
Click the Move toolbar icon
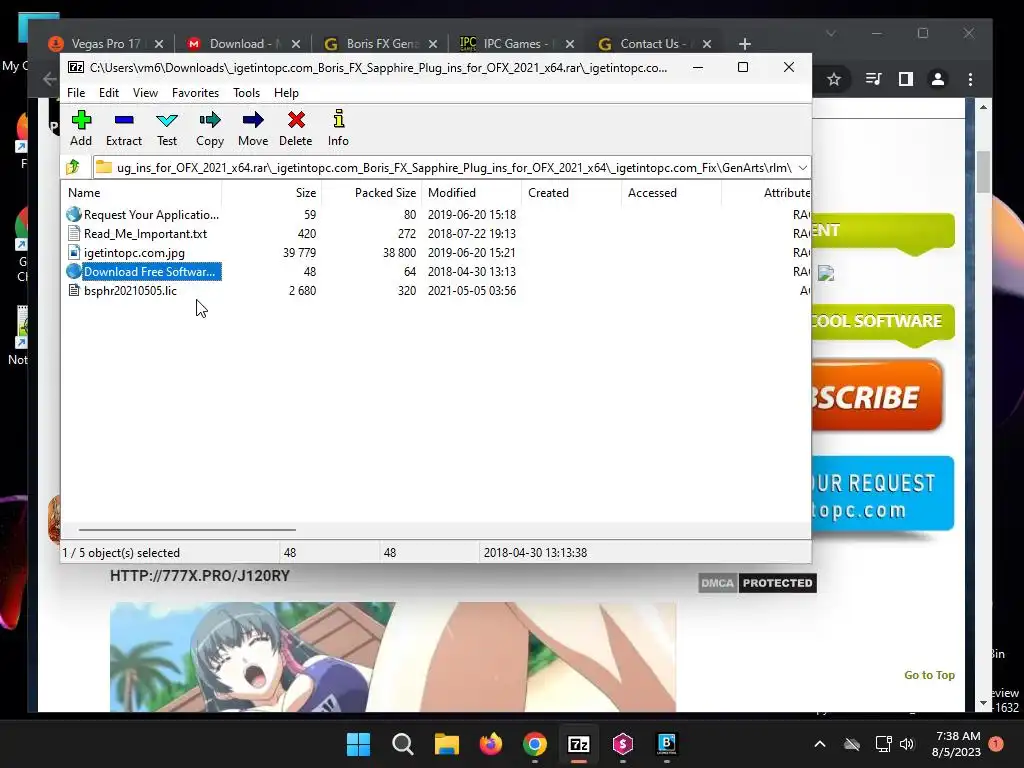coord(253,128)
